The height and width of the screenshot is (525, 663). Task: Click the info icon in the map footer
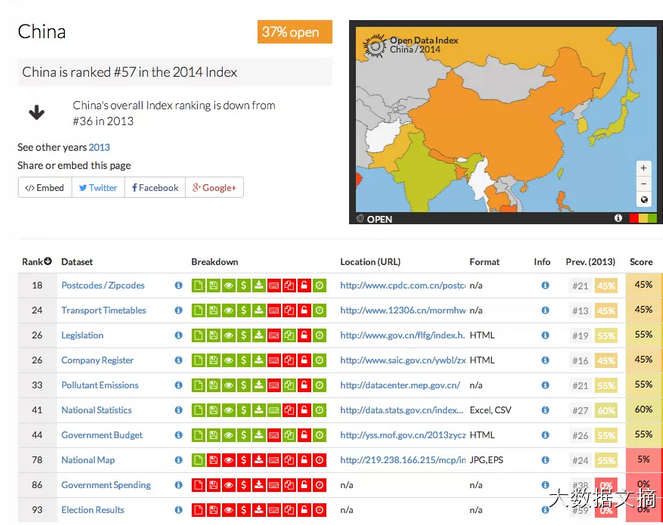point(618,217)
